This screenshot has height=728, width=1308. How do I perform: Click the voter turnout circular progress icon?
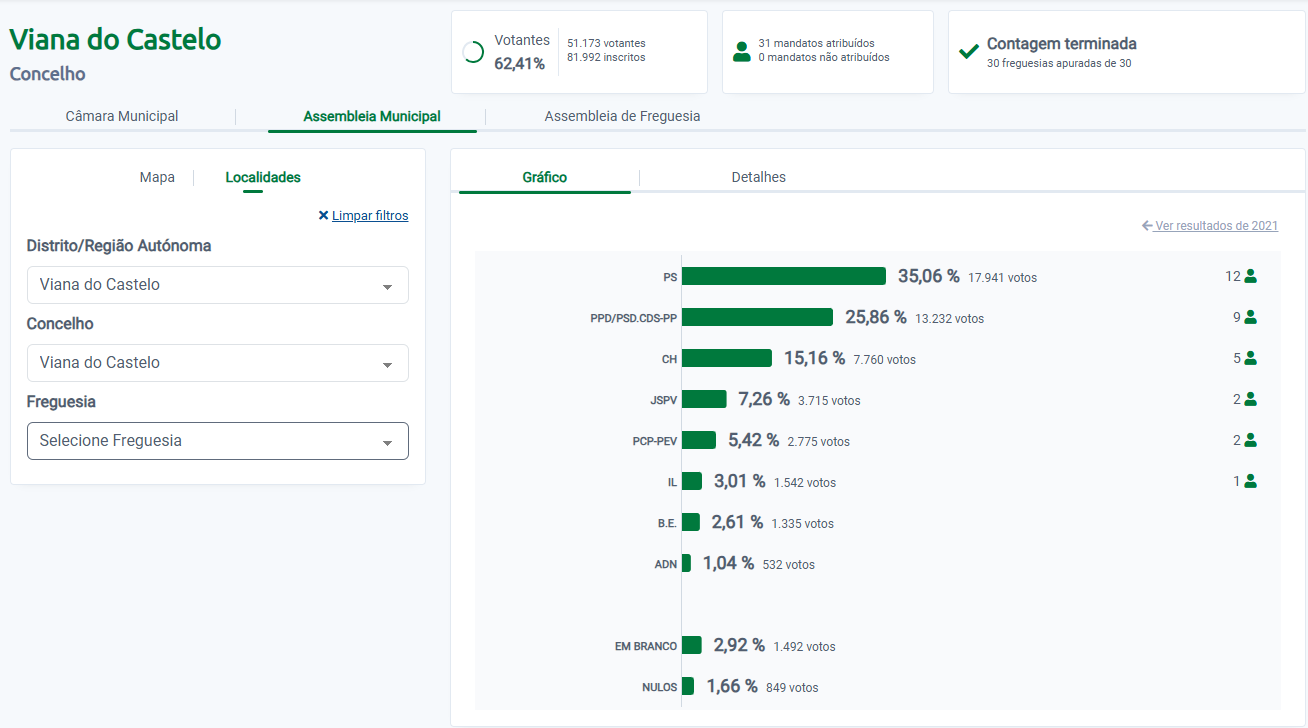pyautogui.click(x=474, y=52)
